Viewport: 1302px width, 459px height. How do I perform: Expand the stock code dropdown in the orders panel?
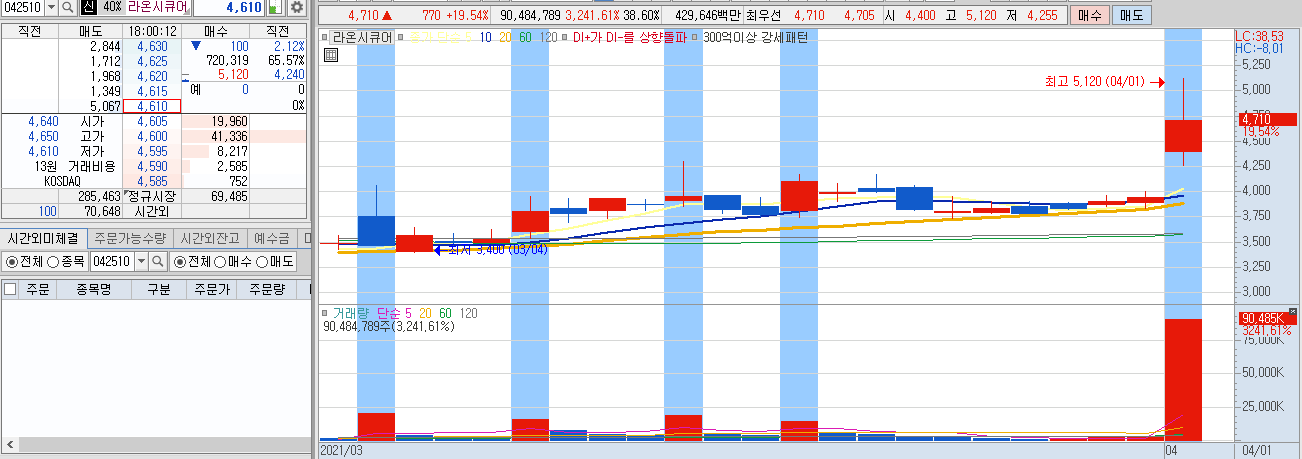tap(142, 261)
